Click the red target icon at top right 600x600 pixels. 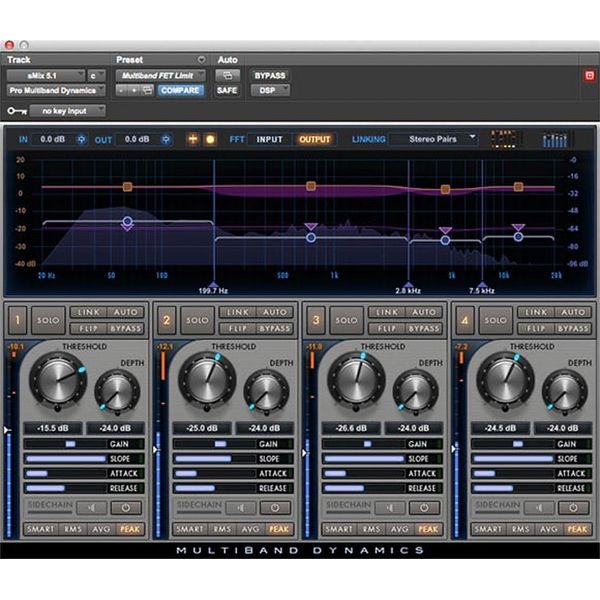pos(589,75)
